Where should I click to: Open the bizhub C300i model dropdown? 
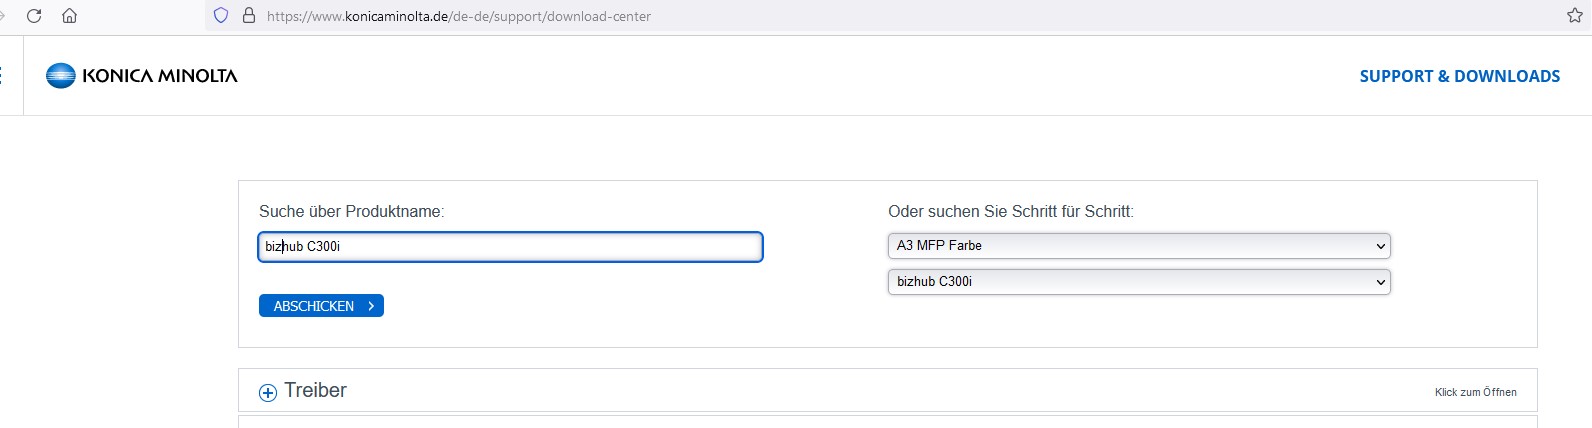click(1138, 282)
